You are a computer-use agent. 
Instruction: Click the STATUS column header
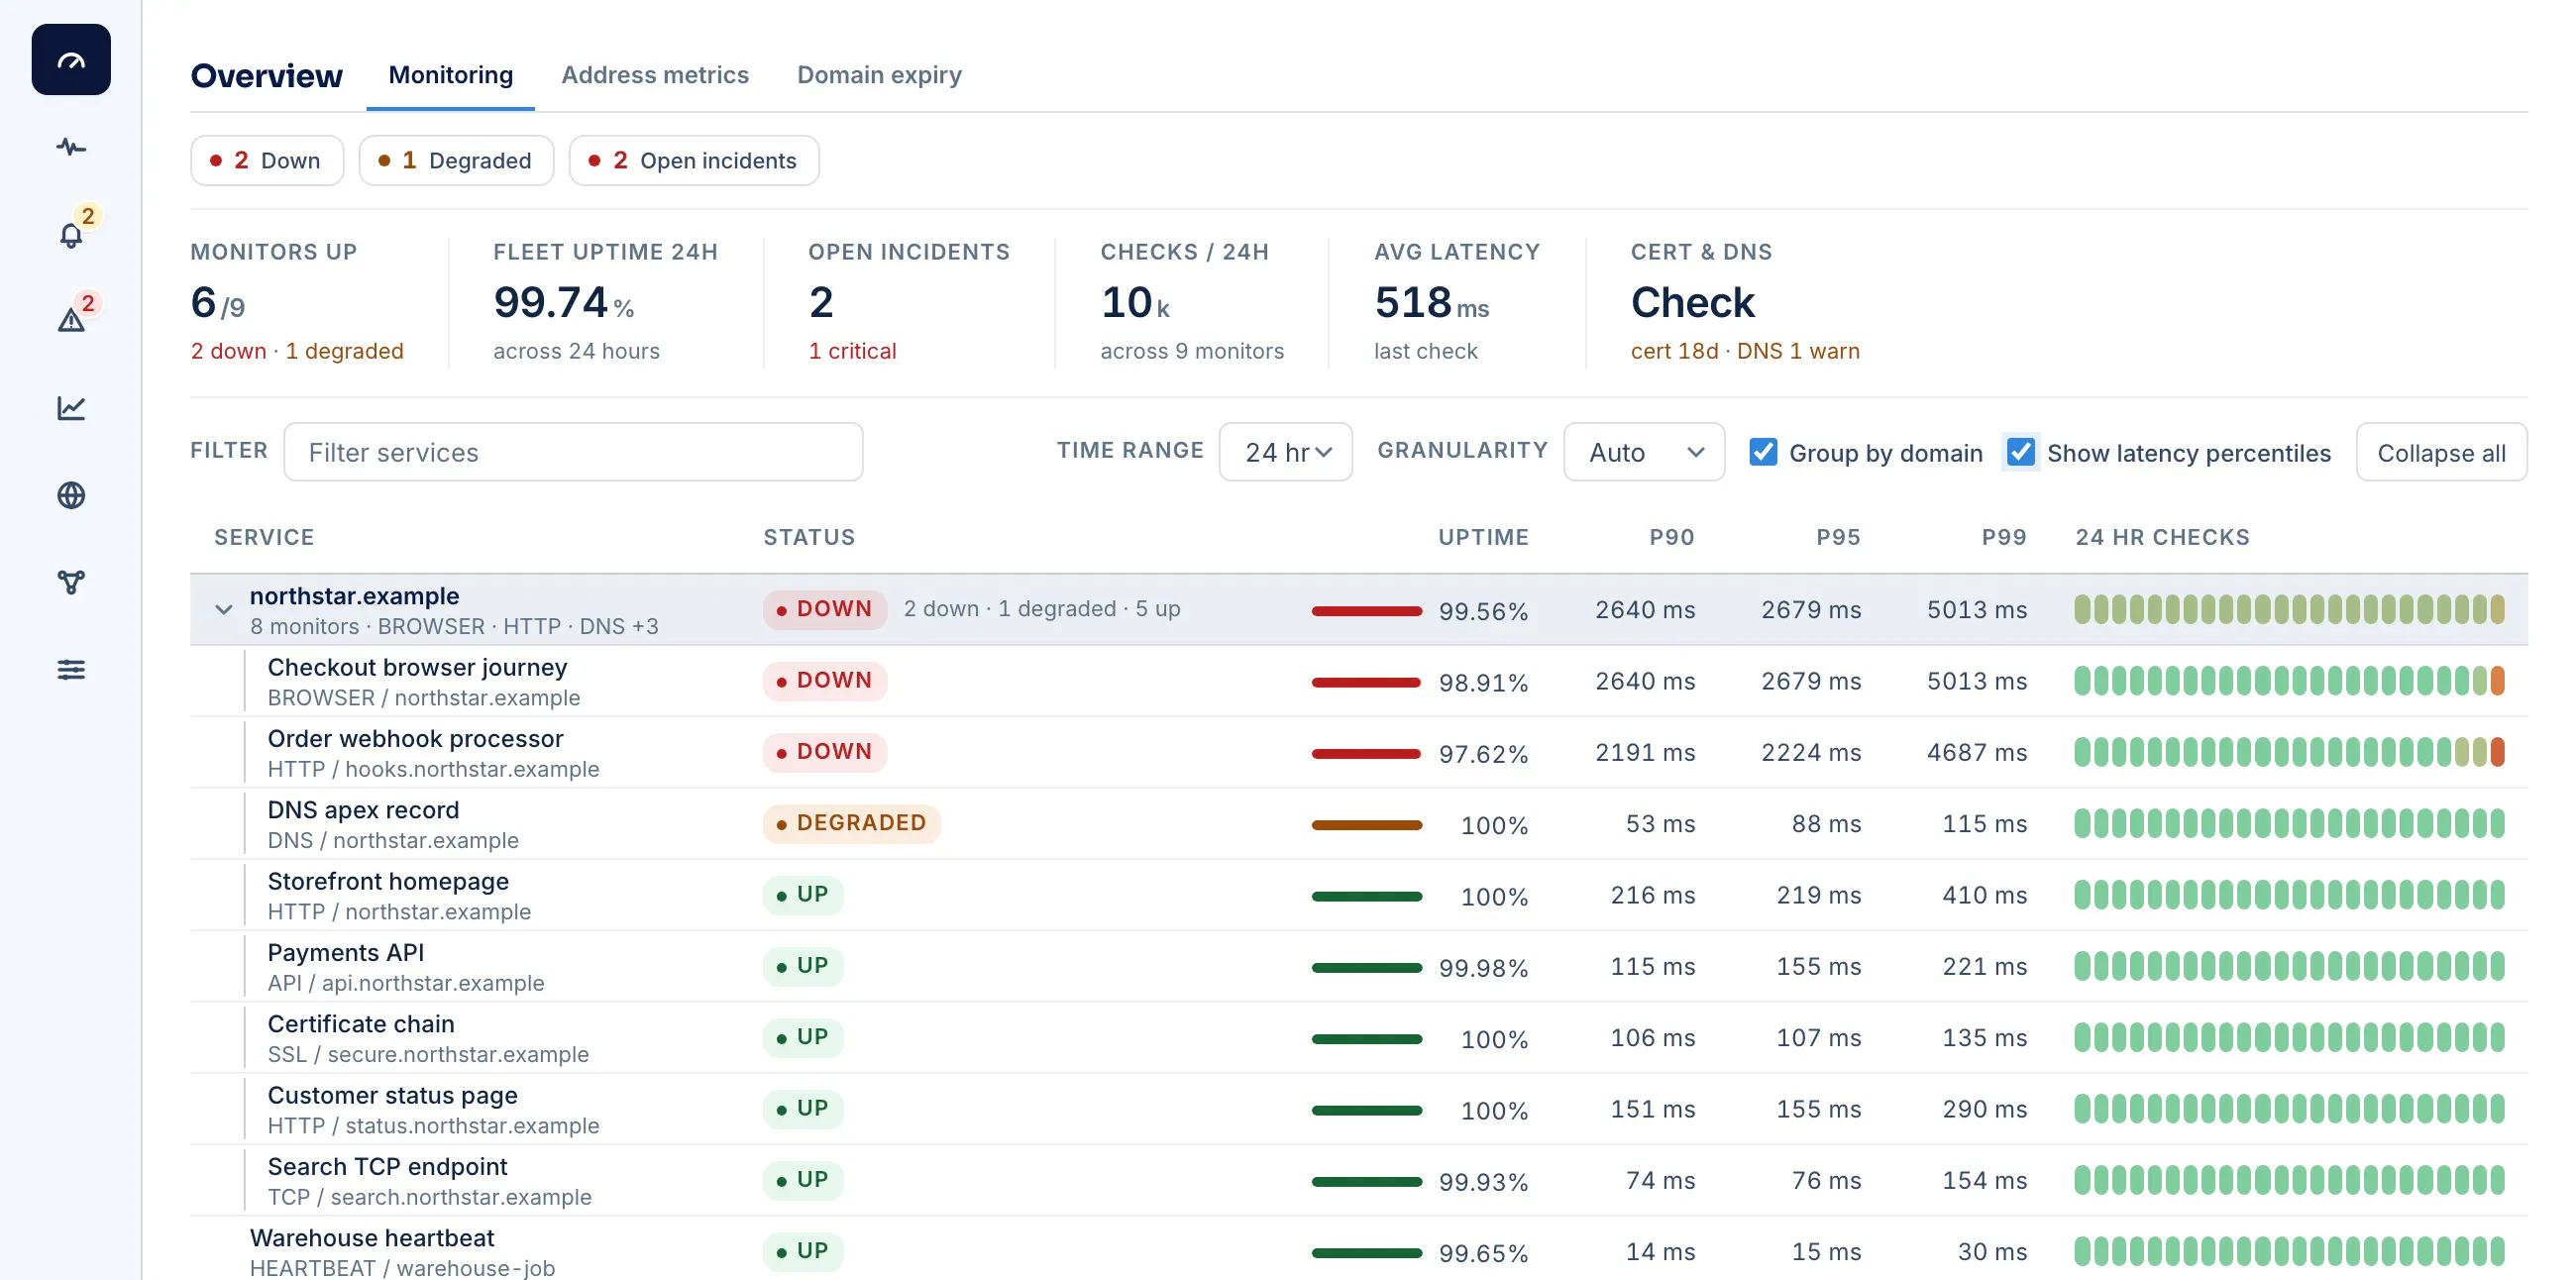coord(809,538)
